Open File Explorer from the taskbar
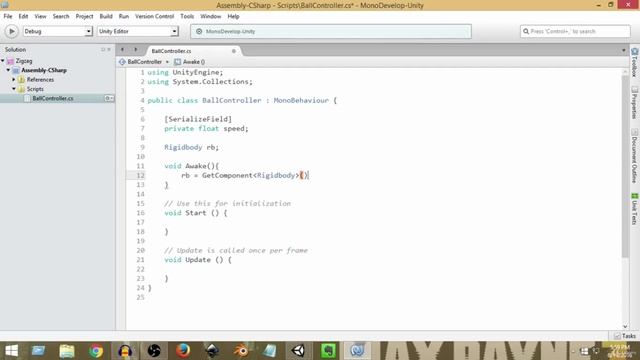640x360 pixels. (x=67, y=351)
